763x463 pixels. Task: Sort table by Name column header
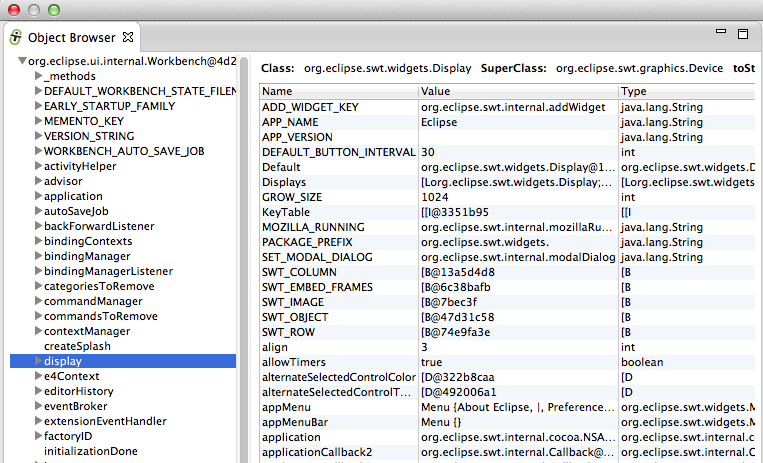point(338,91)
